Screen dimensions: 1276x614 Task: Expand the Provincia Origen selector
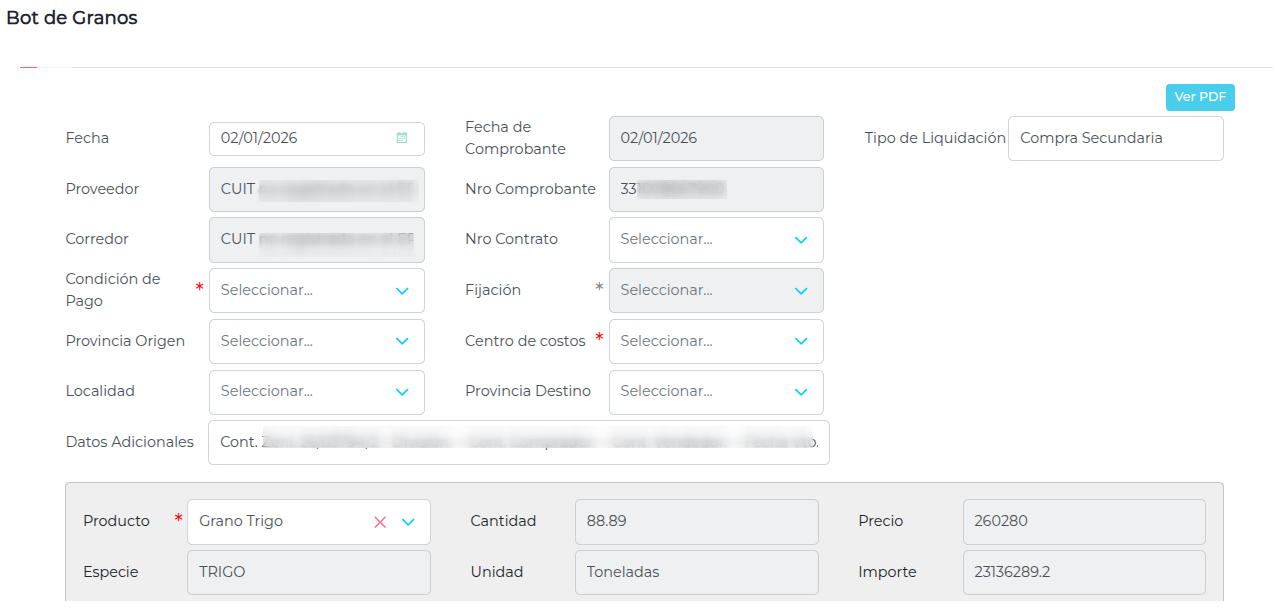coord(316,341)
